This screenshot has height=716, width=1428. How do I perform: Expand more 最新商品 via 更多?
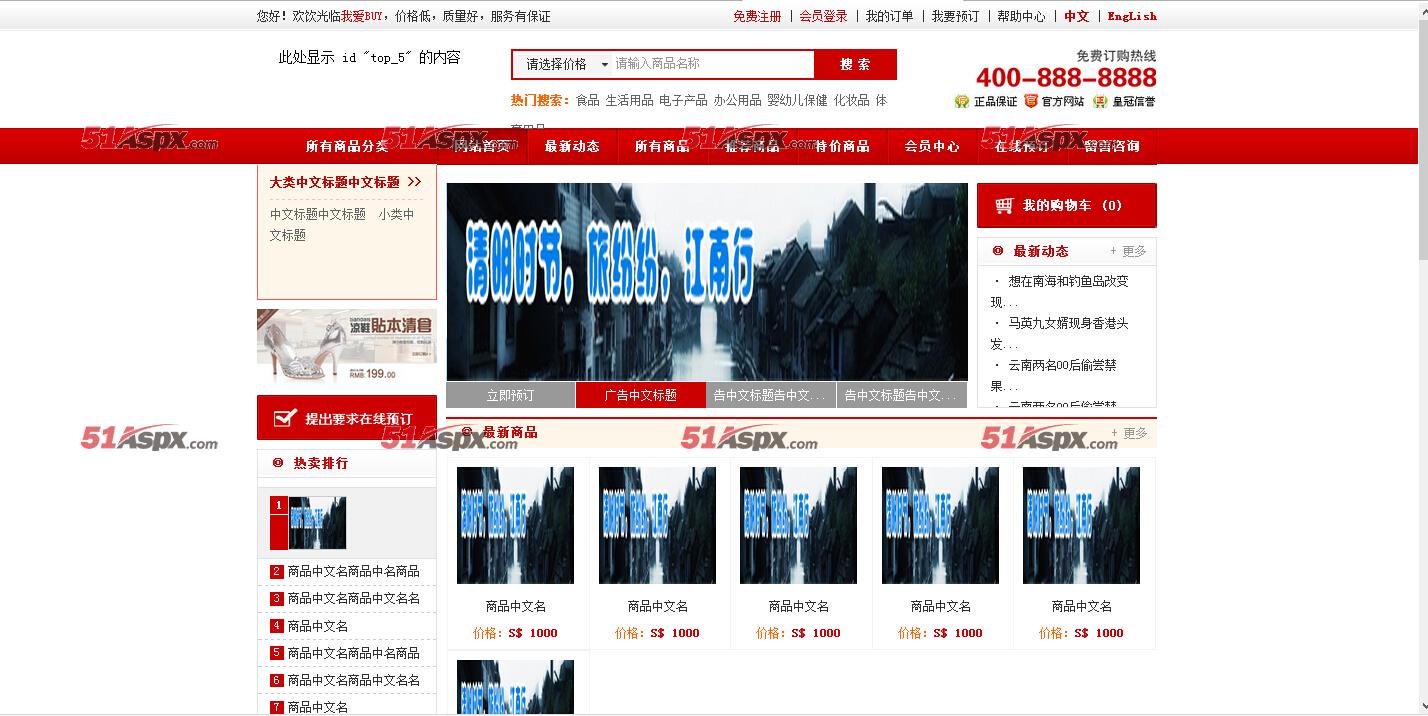[x=1129, y=433]
